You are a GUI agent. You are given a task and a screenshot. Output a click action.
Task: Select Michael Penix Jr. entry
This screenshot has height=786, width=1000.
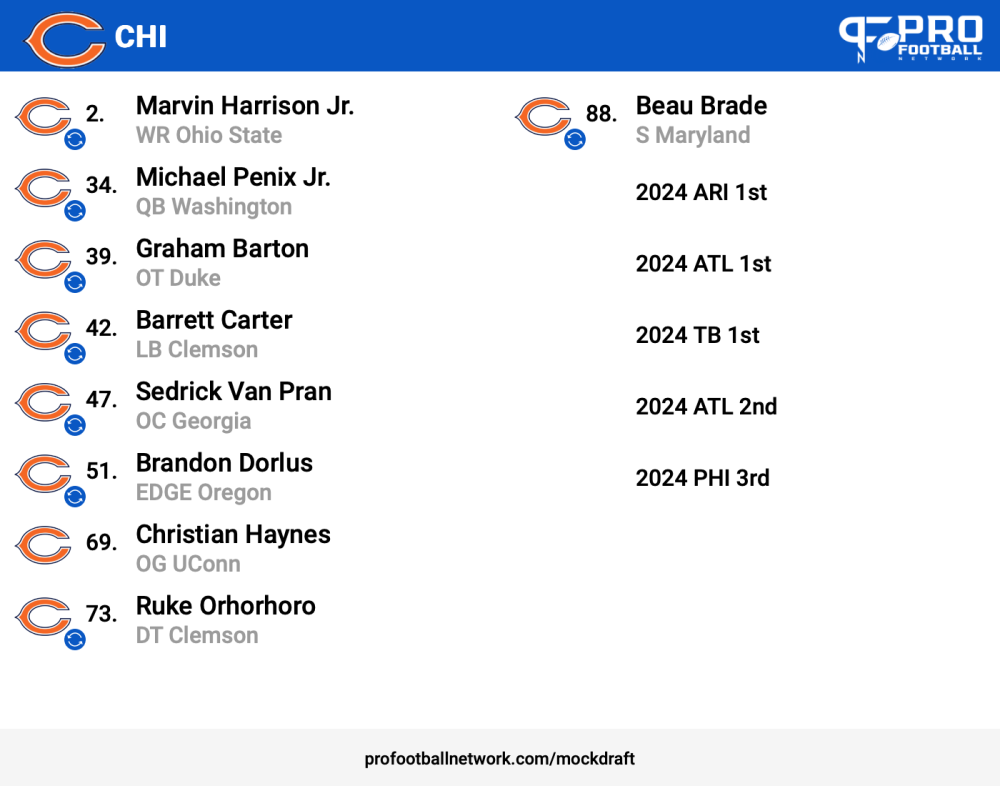pos(233,191)
